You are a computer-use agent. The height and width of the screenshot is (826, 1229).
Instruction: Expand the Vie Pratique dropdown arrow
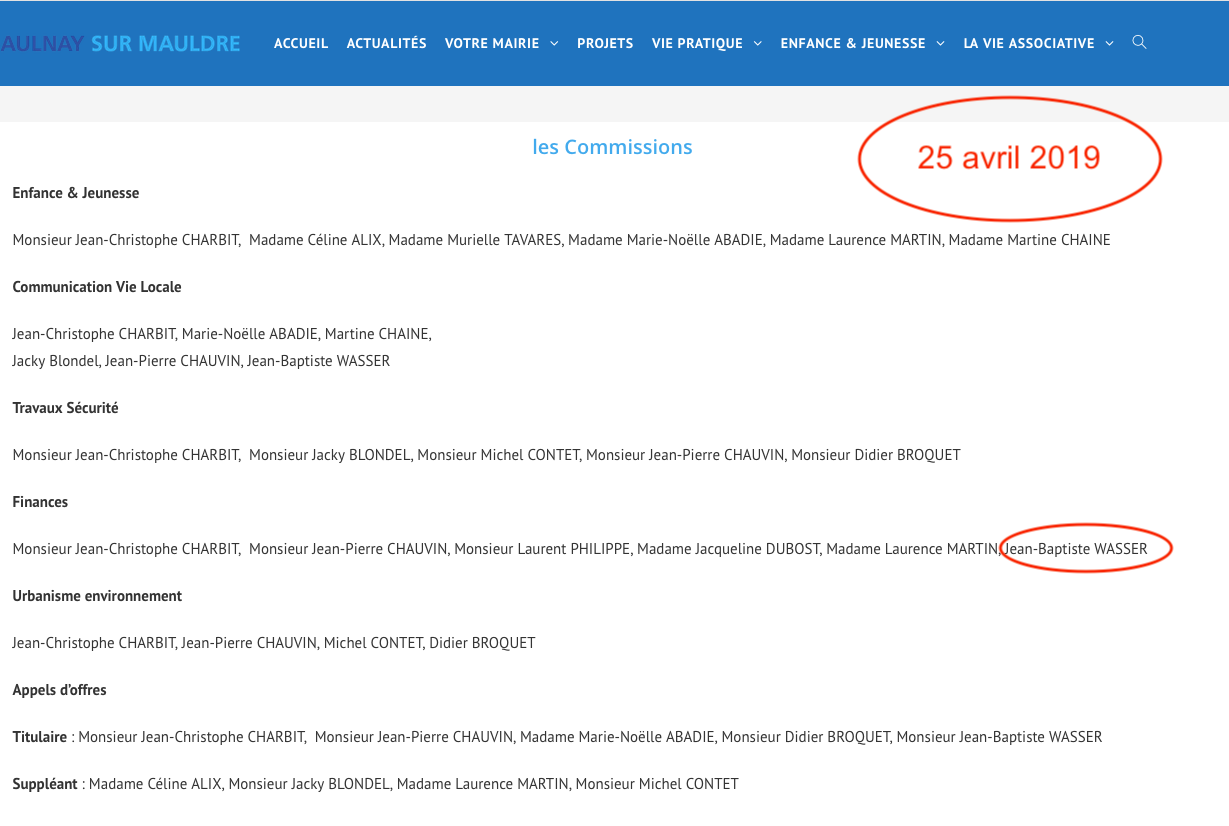(757, 44)
